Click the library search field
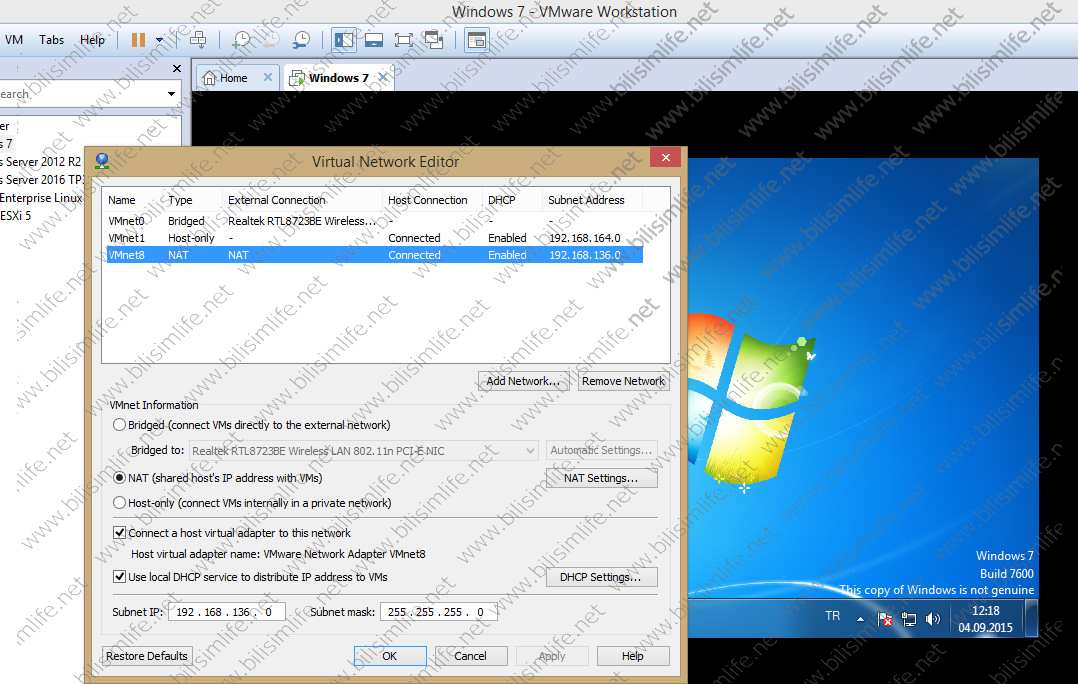 point(81,93)
